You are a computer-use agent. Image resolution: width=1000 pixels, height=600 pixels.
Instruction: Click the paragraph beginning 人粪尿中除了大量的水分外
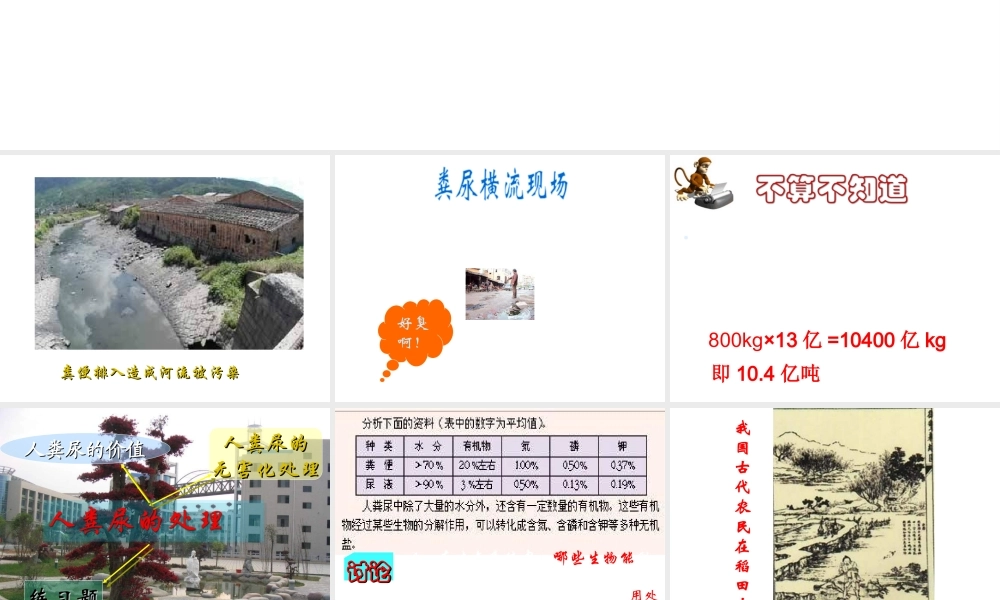coord(501,525)
